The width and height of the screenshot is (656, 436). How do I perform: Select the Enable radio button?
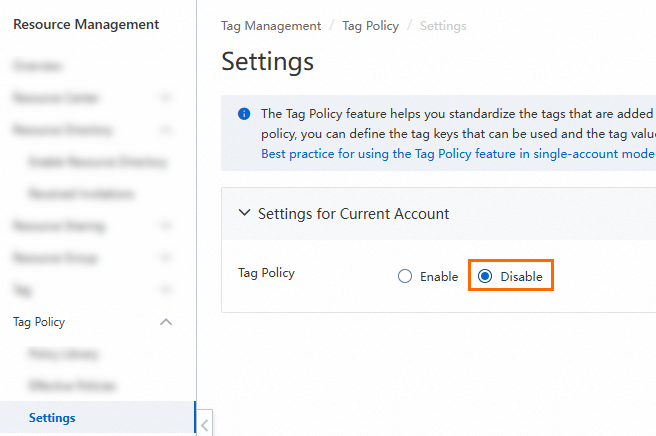click(x=405, y=277)
